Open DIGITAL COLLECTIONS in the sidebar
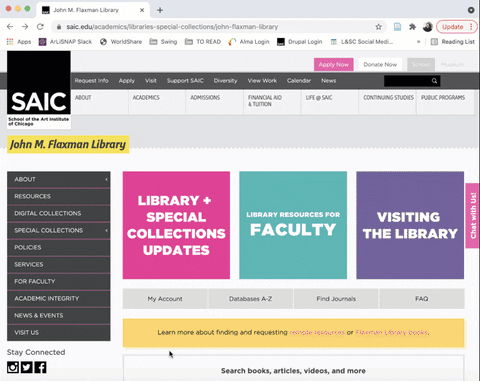Viewport: 480px width, 381px height. [x=59, y=213]
